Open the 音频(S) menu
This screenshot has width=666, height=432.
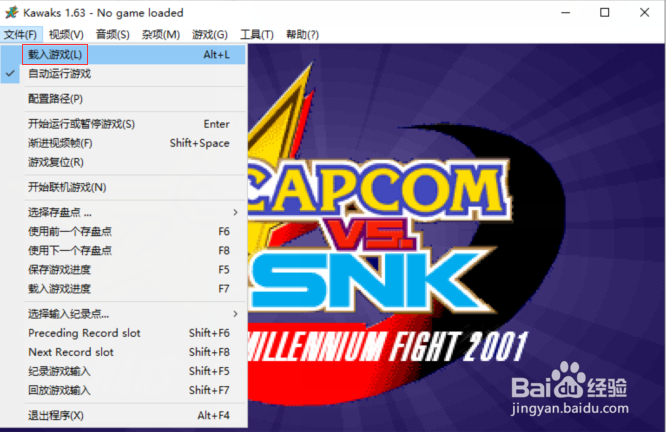113,34
